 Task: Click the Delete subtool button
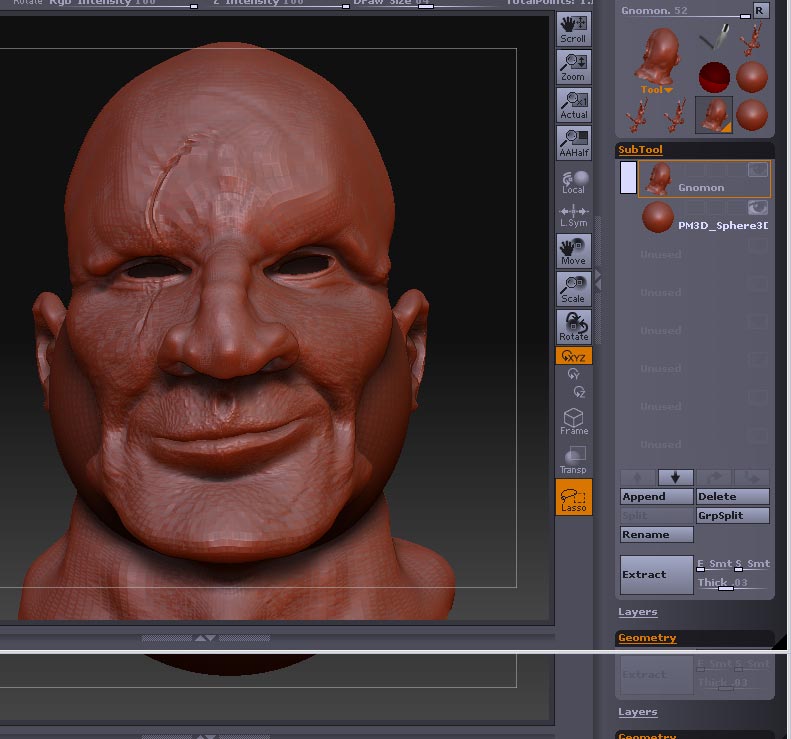pos(732,496)
